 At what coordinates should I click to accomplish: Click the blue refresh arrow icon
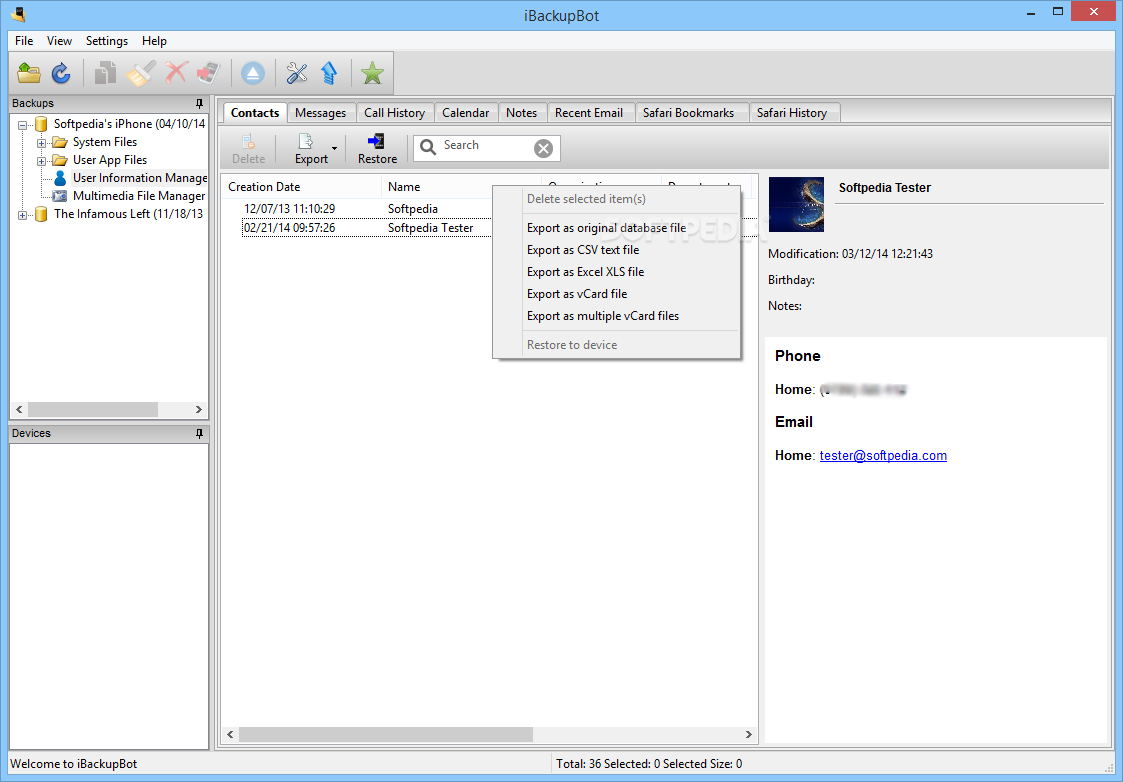point(62,72)
